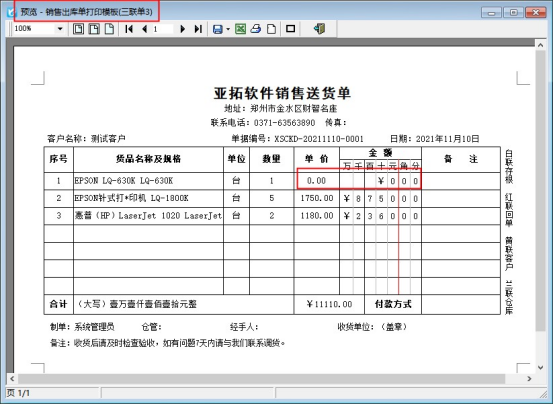554x404 pixels.
Task: Click the printer icon to print
Action: (256, 29)
